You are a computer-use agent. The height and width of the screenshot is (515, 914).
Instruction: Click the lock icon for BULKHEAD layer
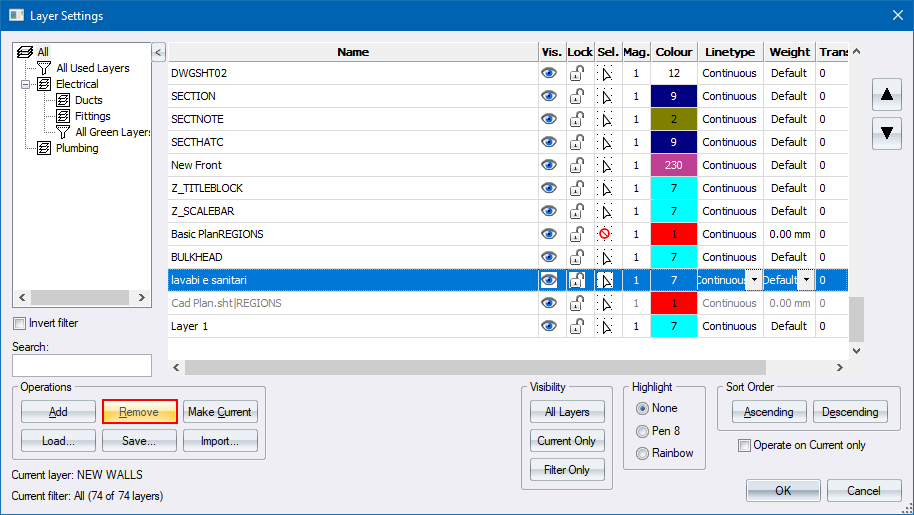[578, 258]
